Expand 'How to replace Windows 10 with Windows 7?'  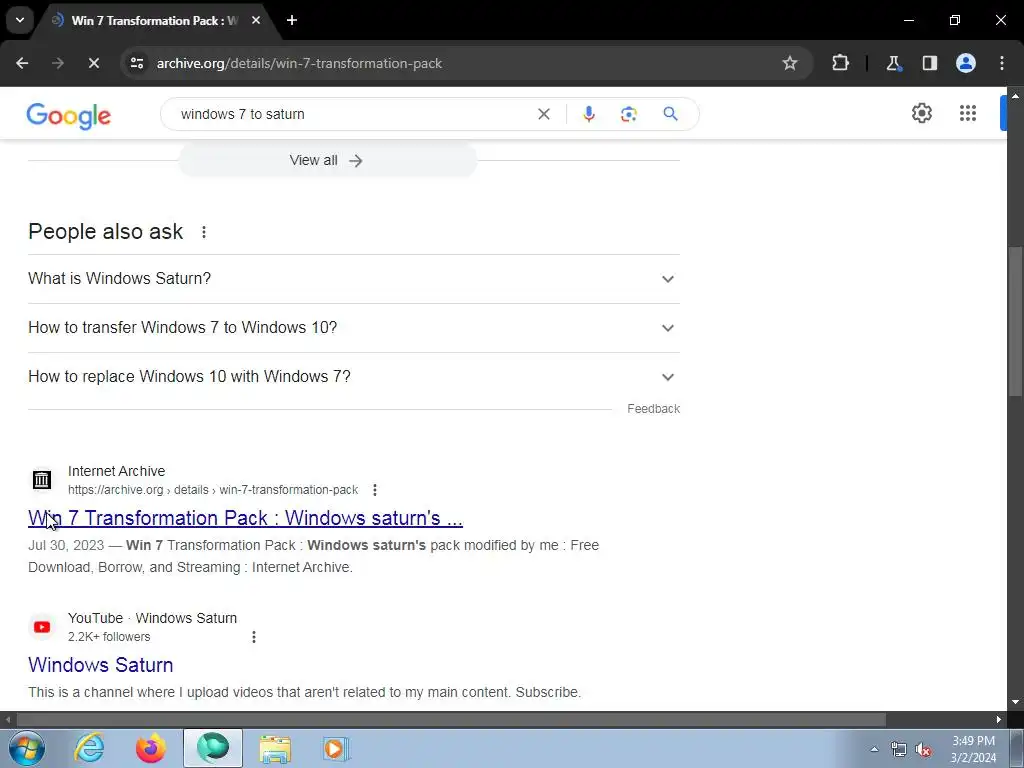point(354,377)
